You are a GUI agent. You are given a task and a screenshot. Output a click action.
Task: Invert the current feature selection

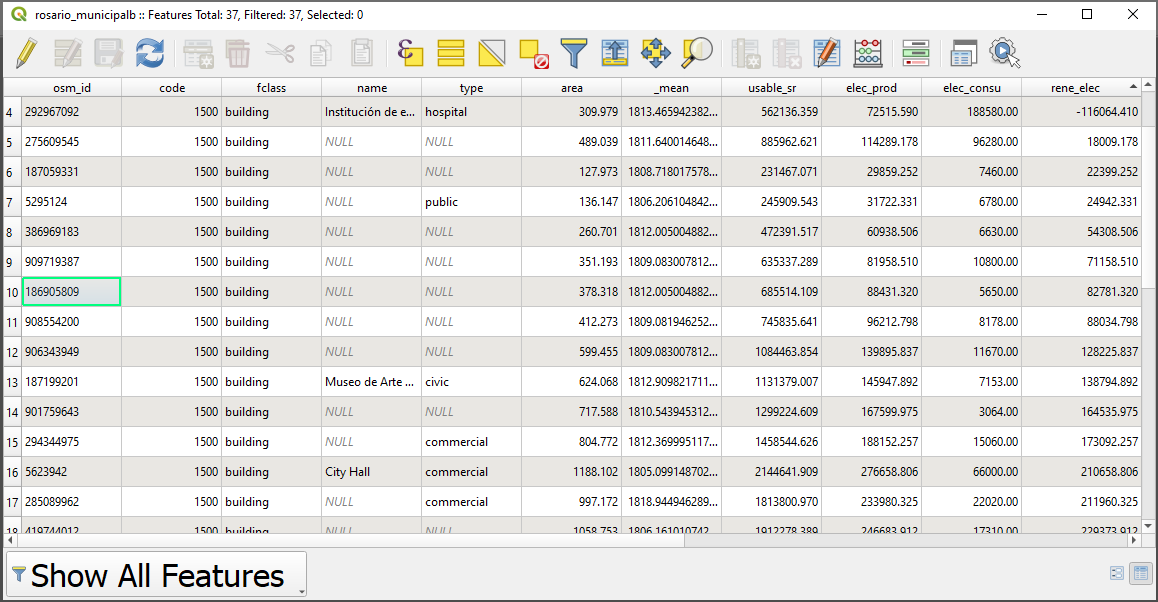(492, 53)
